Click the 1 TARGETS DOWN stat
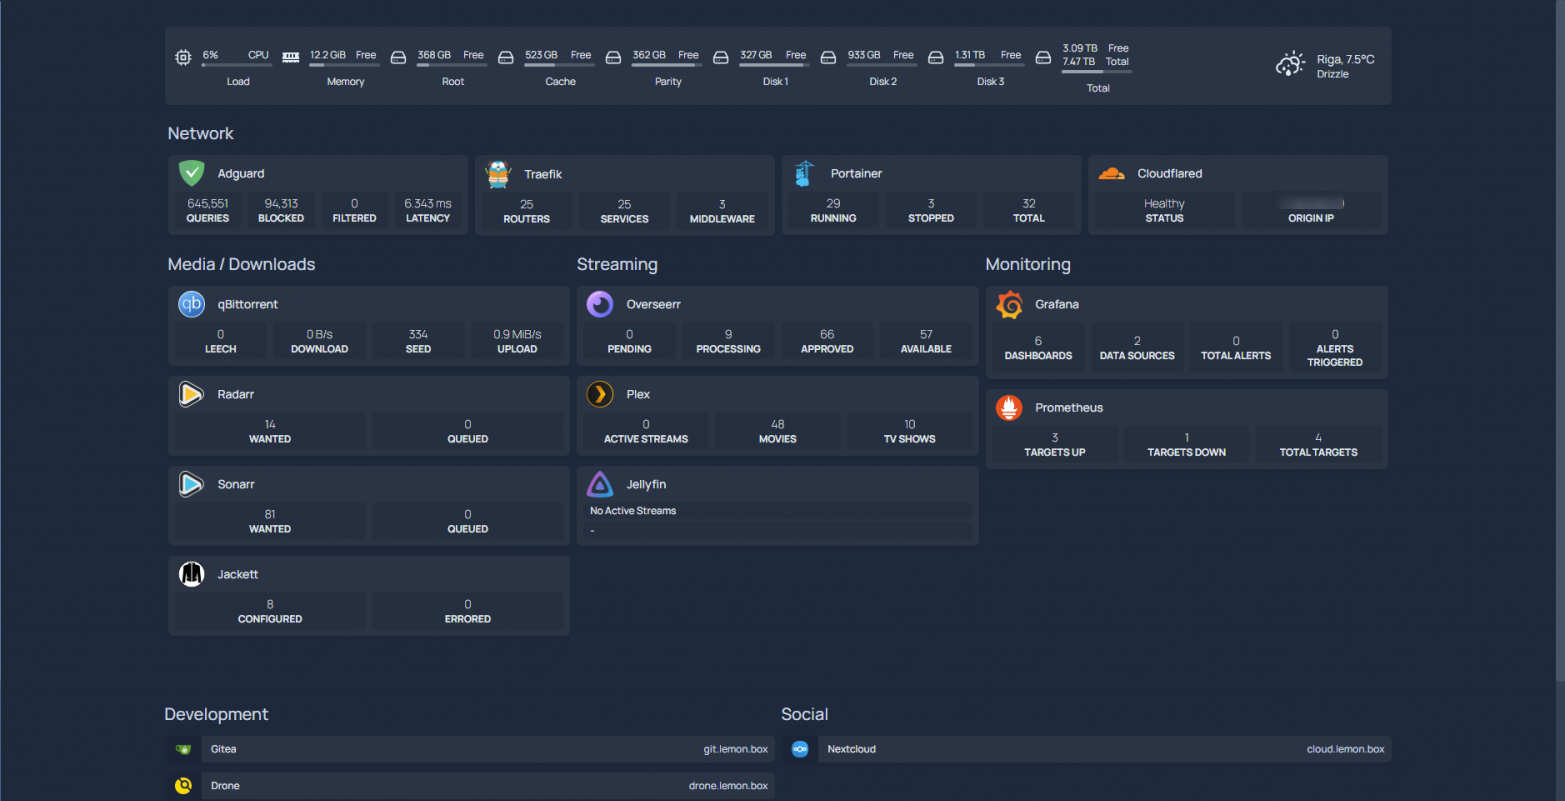 click(1187, 445)
